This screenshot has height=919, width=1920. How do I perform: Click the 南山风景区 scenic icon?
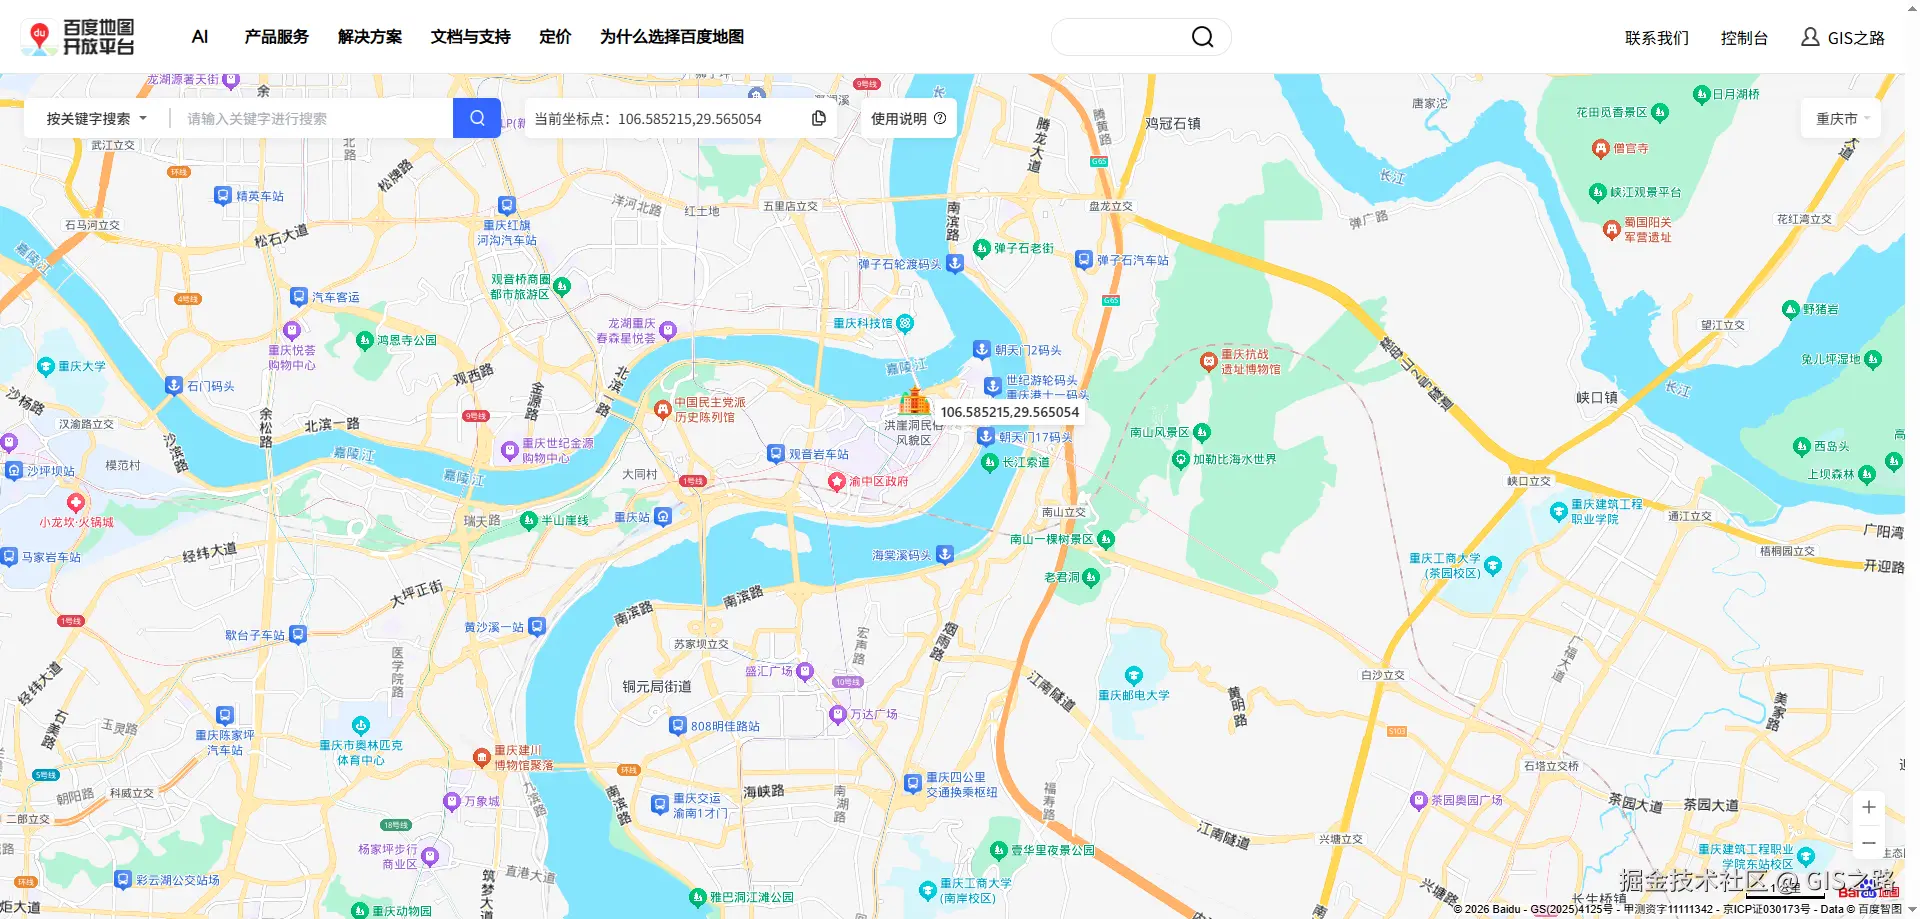(1202, 432)
